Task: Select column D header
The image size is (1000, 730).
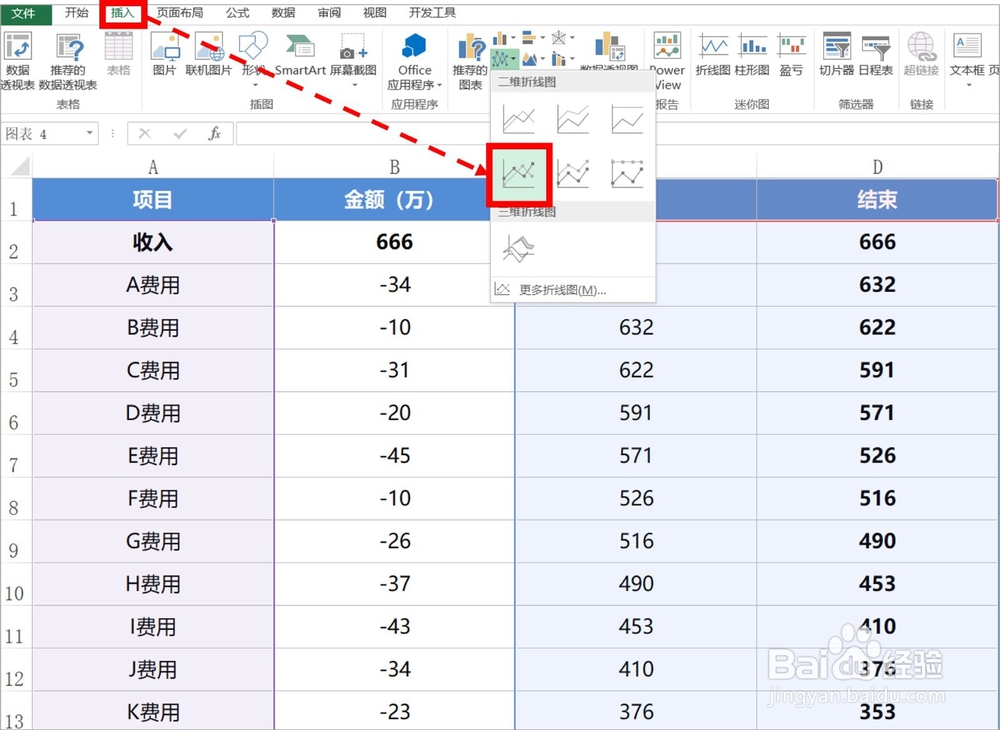Action: tap(878, 167)
